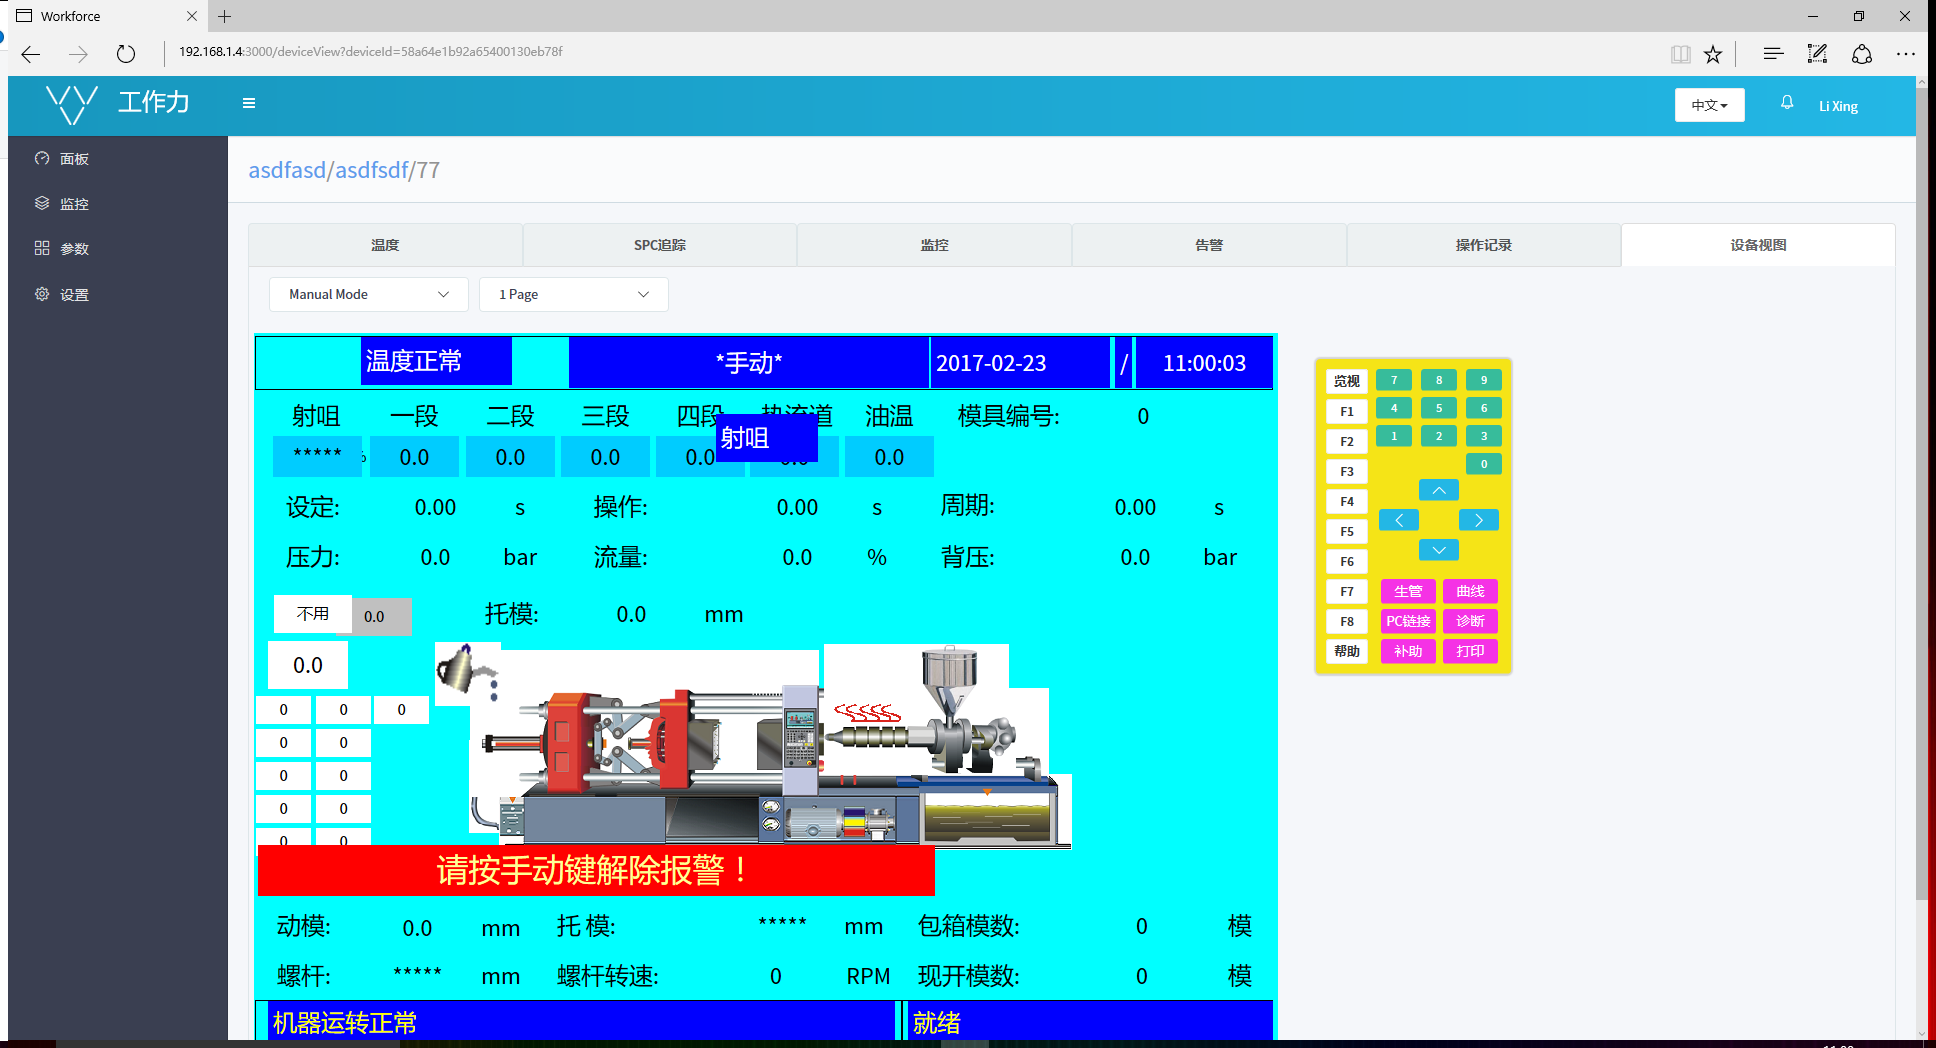Open the 面板 dashboard icon in sidebar

tap(42, 158)
